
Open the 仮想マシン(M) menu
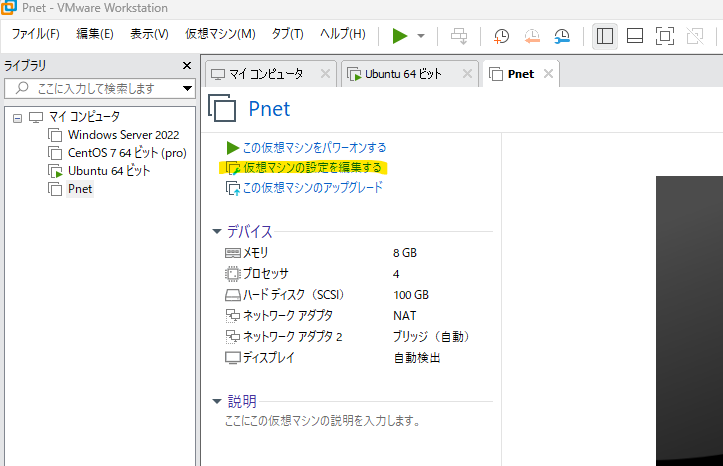click(220, 34)
